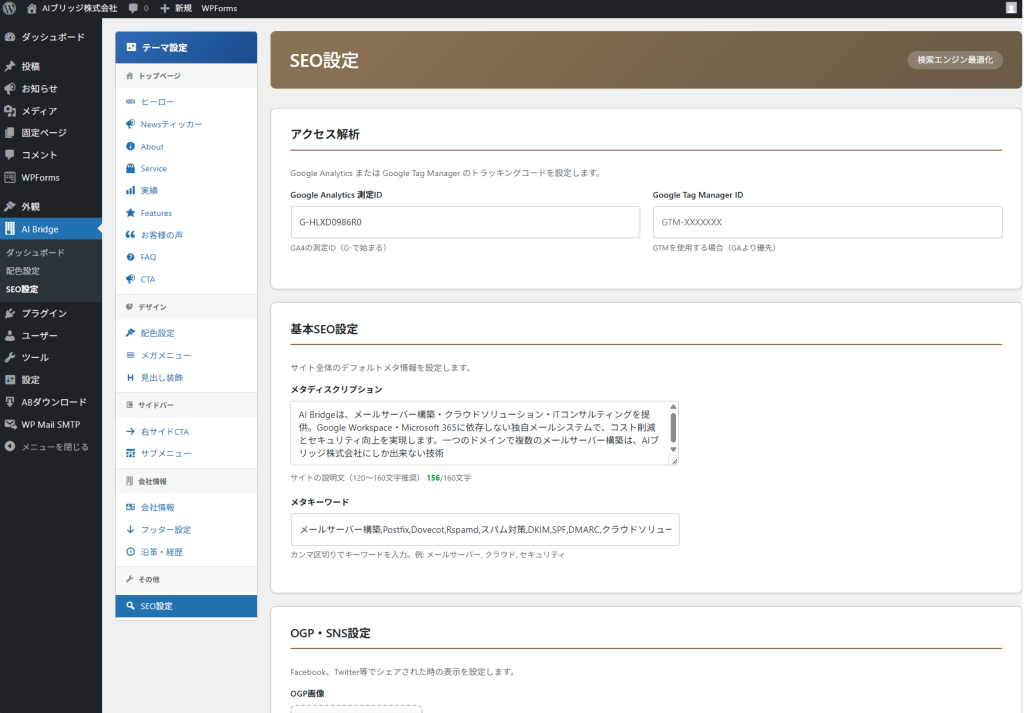Click the megaphone icon beside Newsティッカー

pyautogui.click(x=131, y=125)
